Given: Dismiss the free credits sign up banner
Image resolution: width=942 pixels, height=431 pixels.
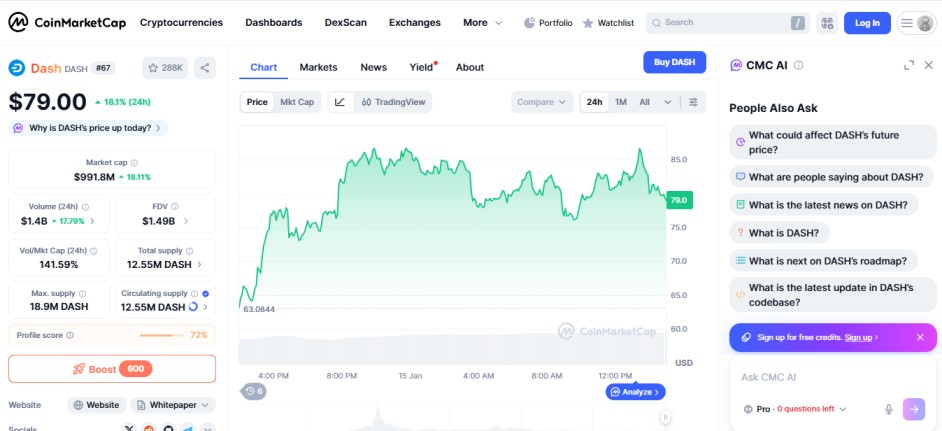Looking at the screenshot, I should point(920,337).
